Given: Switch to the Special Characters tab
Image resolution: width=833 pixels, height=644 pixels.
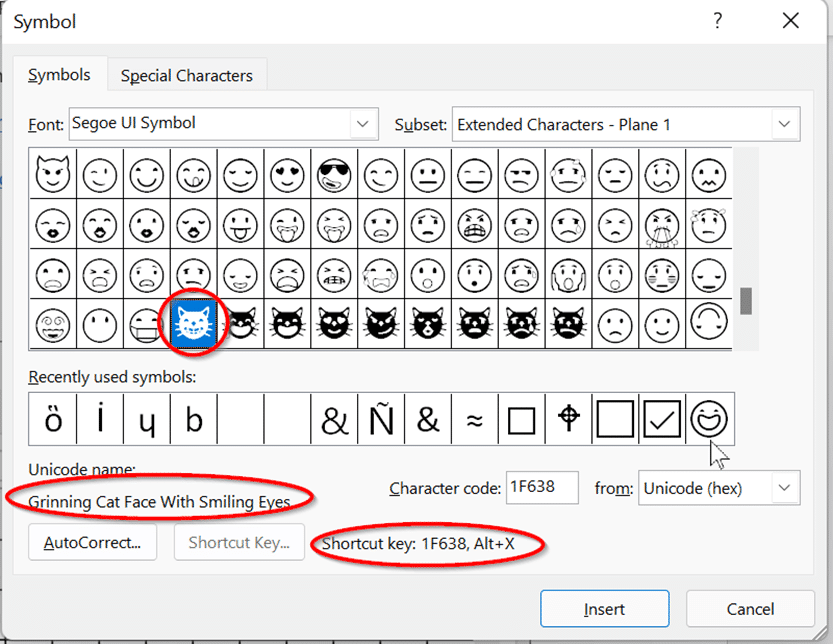Looking at the screenshot, I should 187,76.
